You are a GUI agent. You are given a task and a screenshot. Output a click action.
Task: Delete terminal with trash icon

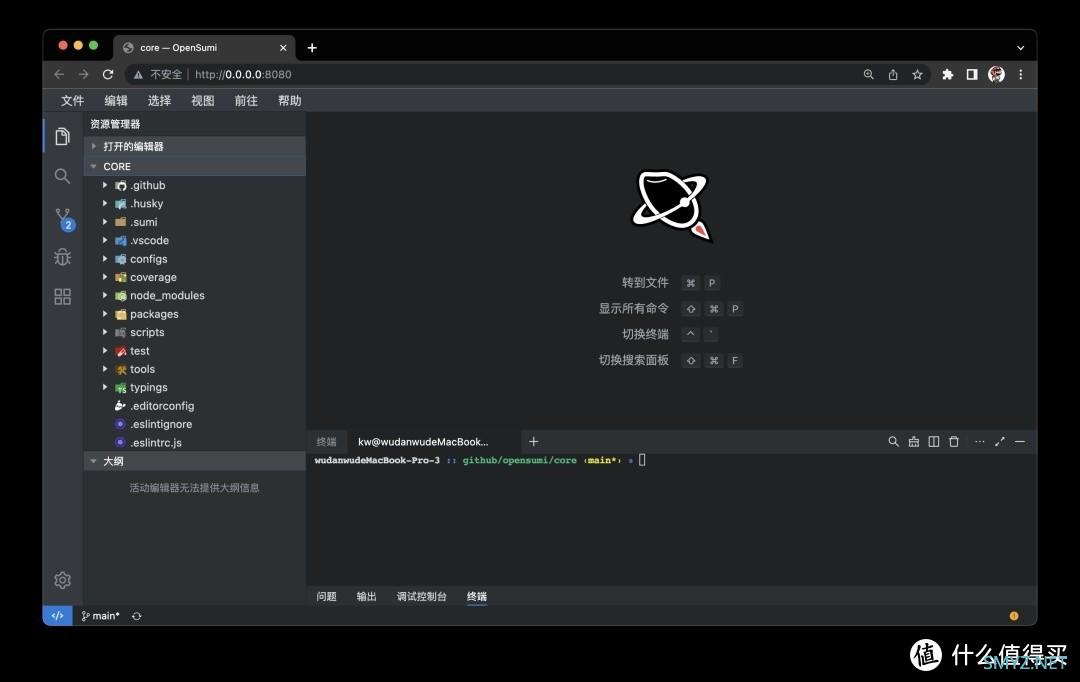pos(954,442)
